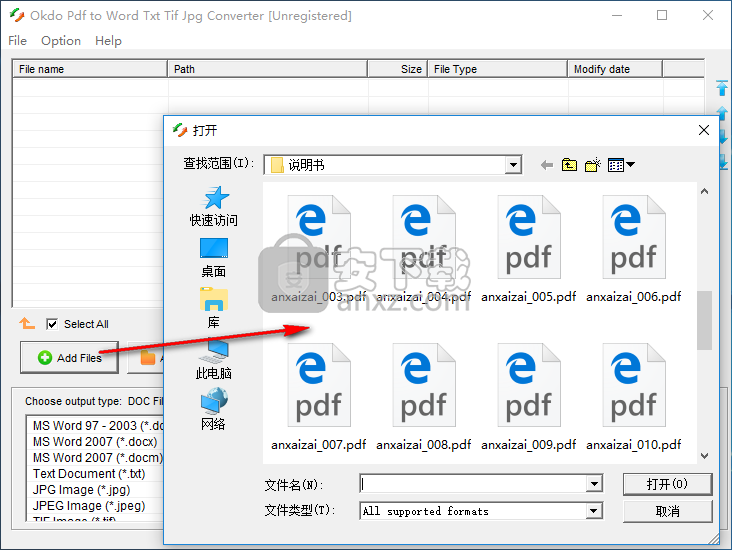
Task: Select Text Document (*.txt) output type
Action: (89, 473)
